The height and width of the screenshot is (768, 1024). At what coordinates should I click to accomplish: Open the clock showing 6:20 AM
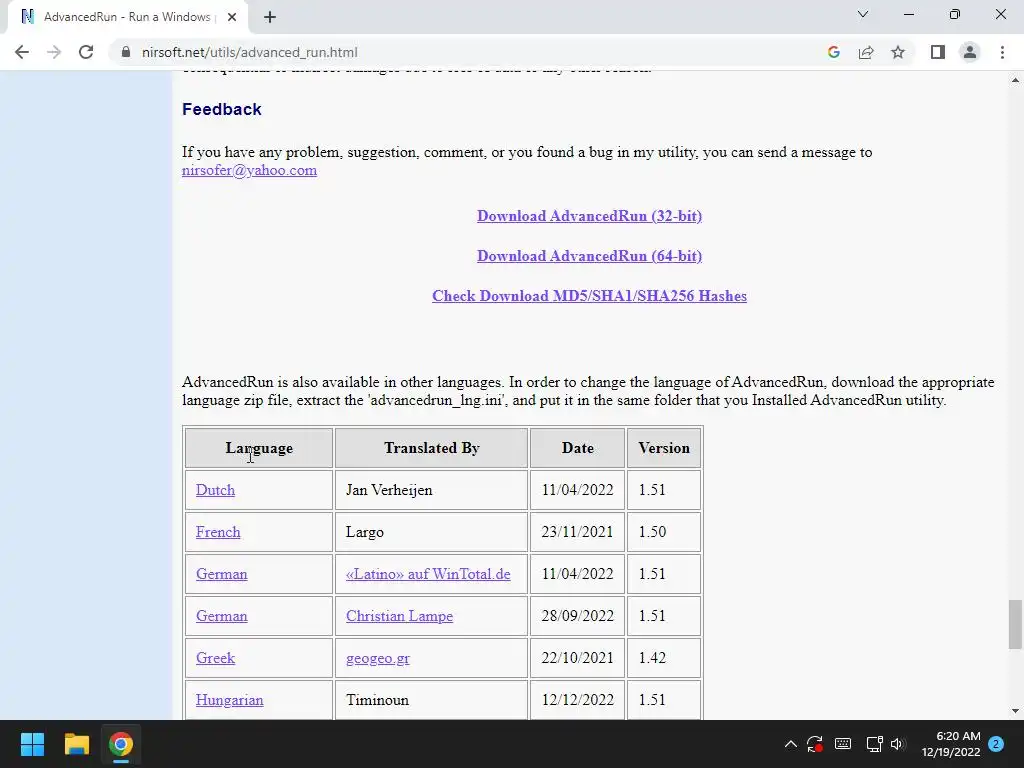click(951, 744)
